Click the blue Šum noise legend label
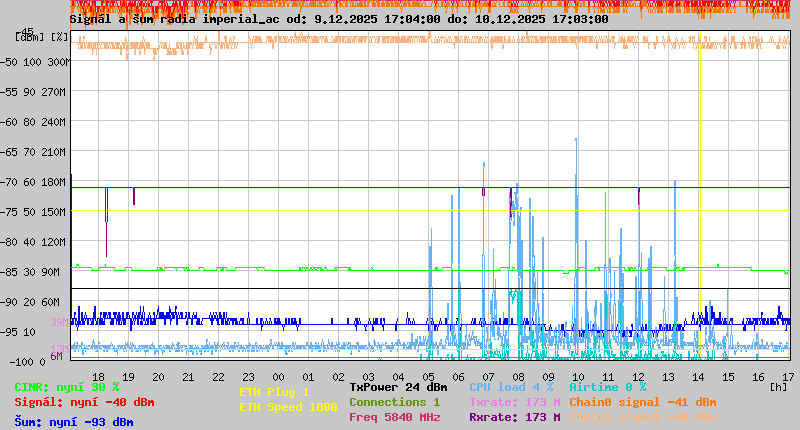Image resolution: width=800 pixels, height=430 pixels. pos(74,421)
